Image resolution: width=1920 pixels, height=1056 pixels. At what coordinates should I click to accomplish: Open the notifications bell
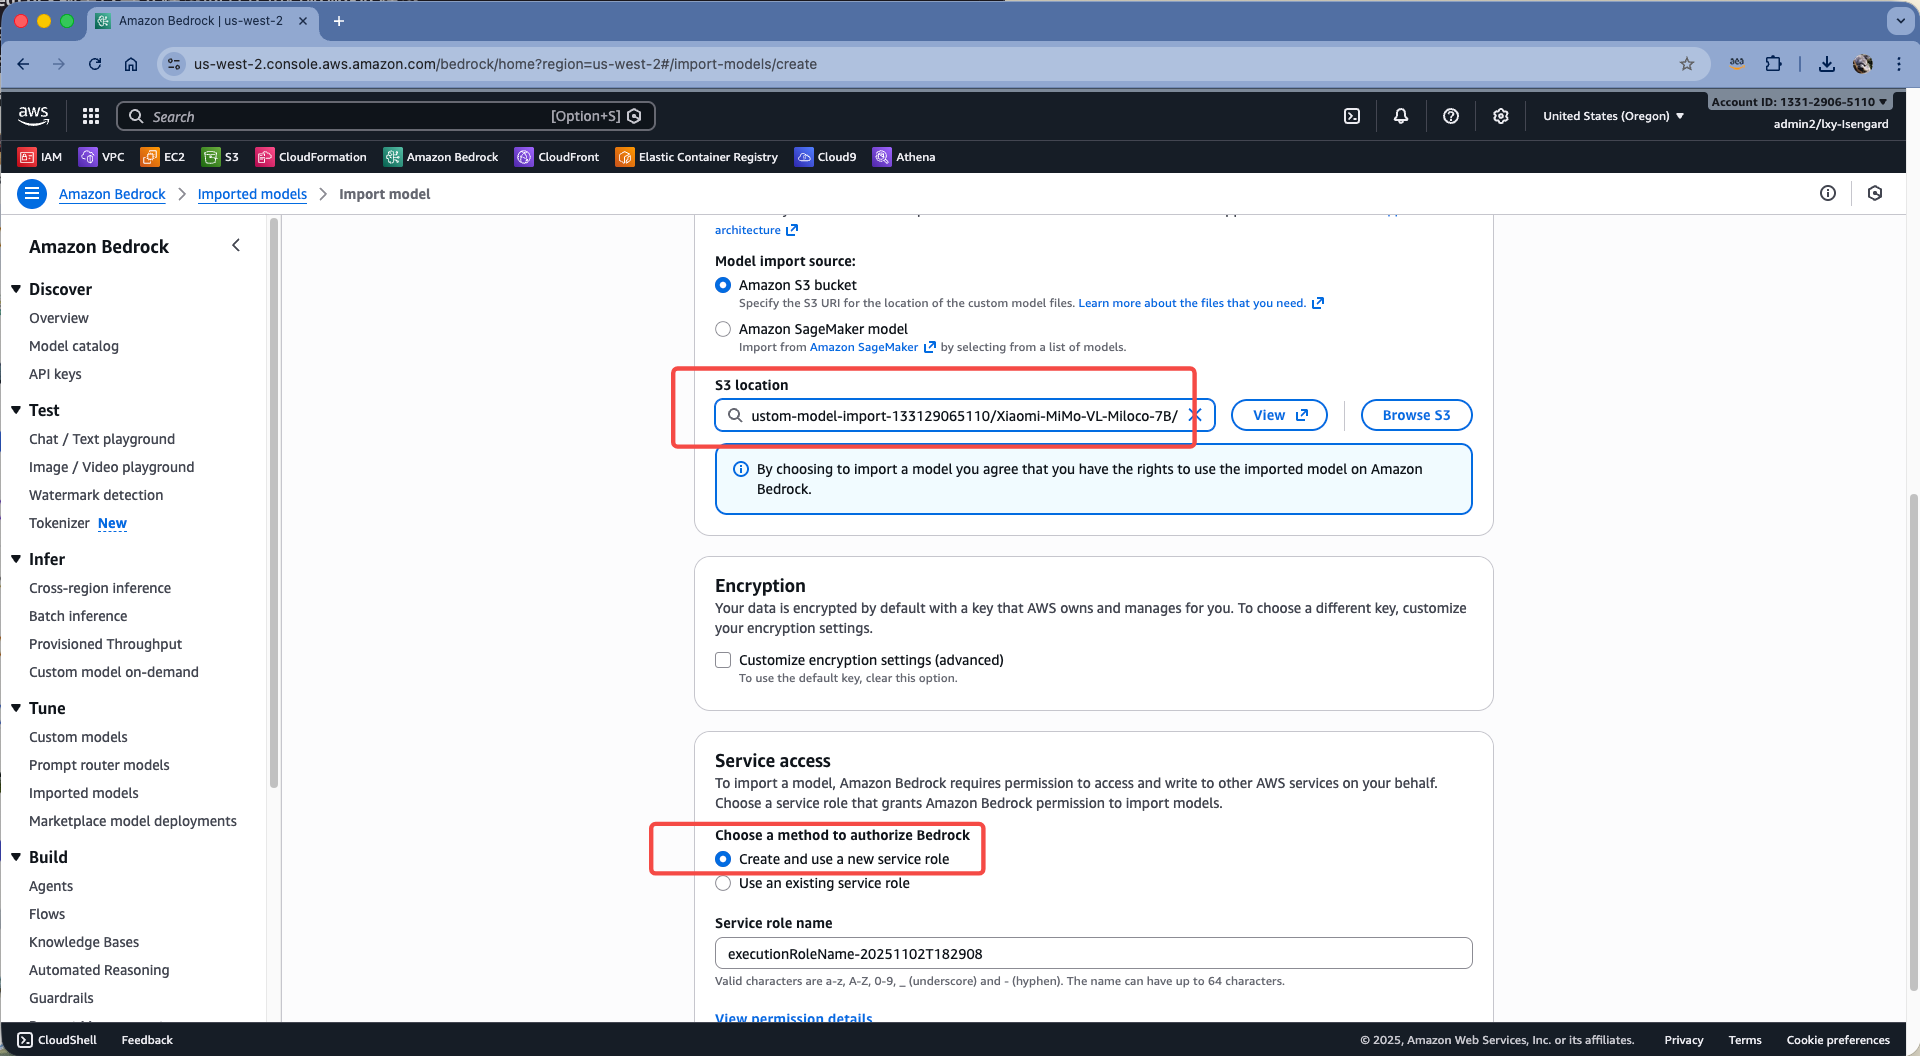pyautogui.click(x=1400, y=116)
